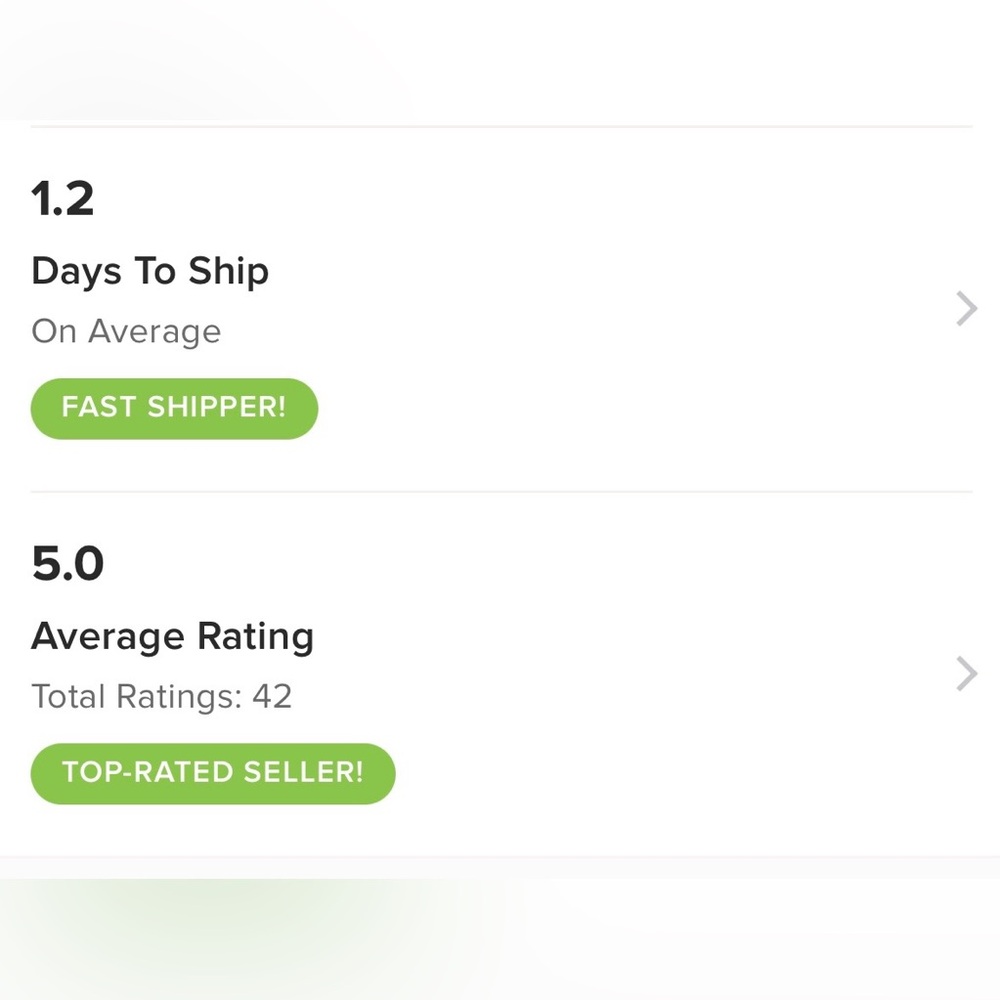Click the On Average subtitle text

(x=126, y=331)
